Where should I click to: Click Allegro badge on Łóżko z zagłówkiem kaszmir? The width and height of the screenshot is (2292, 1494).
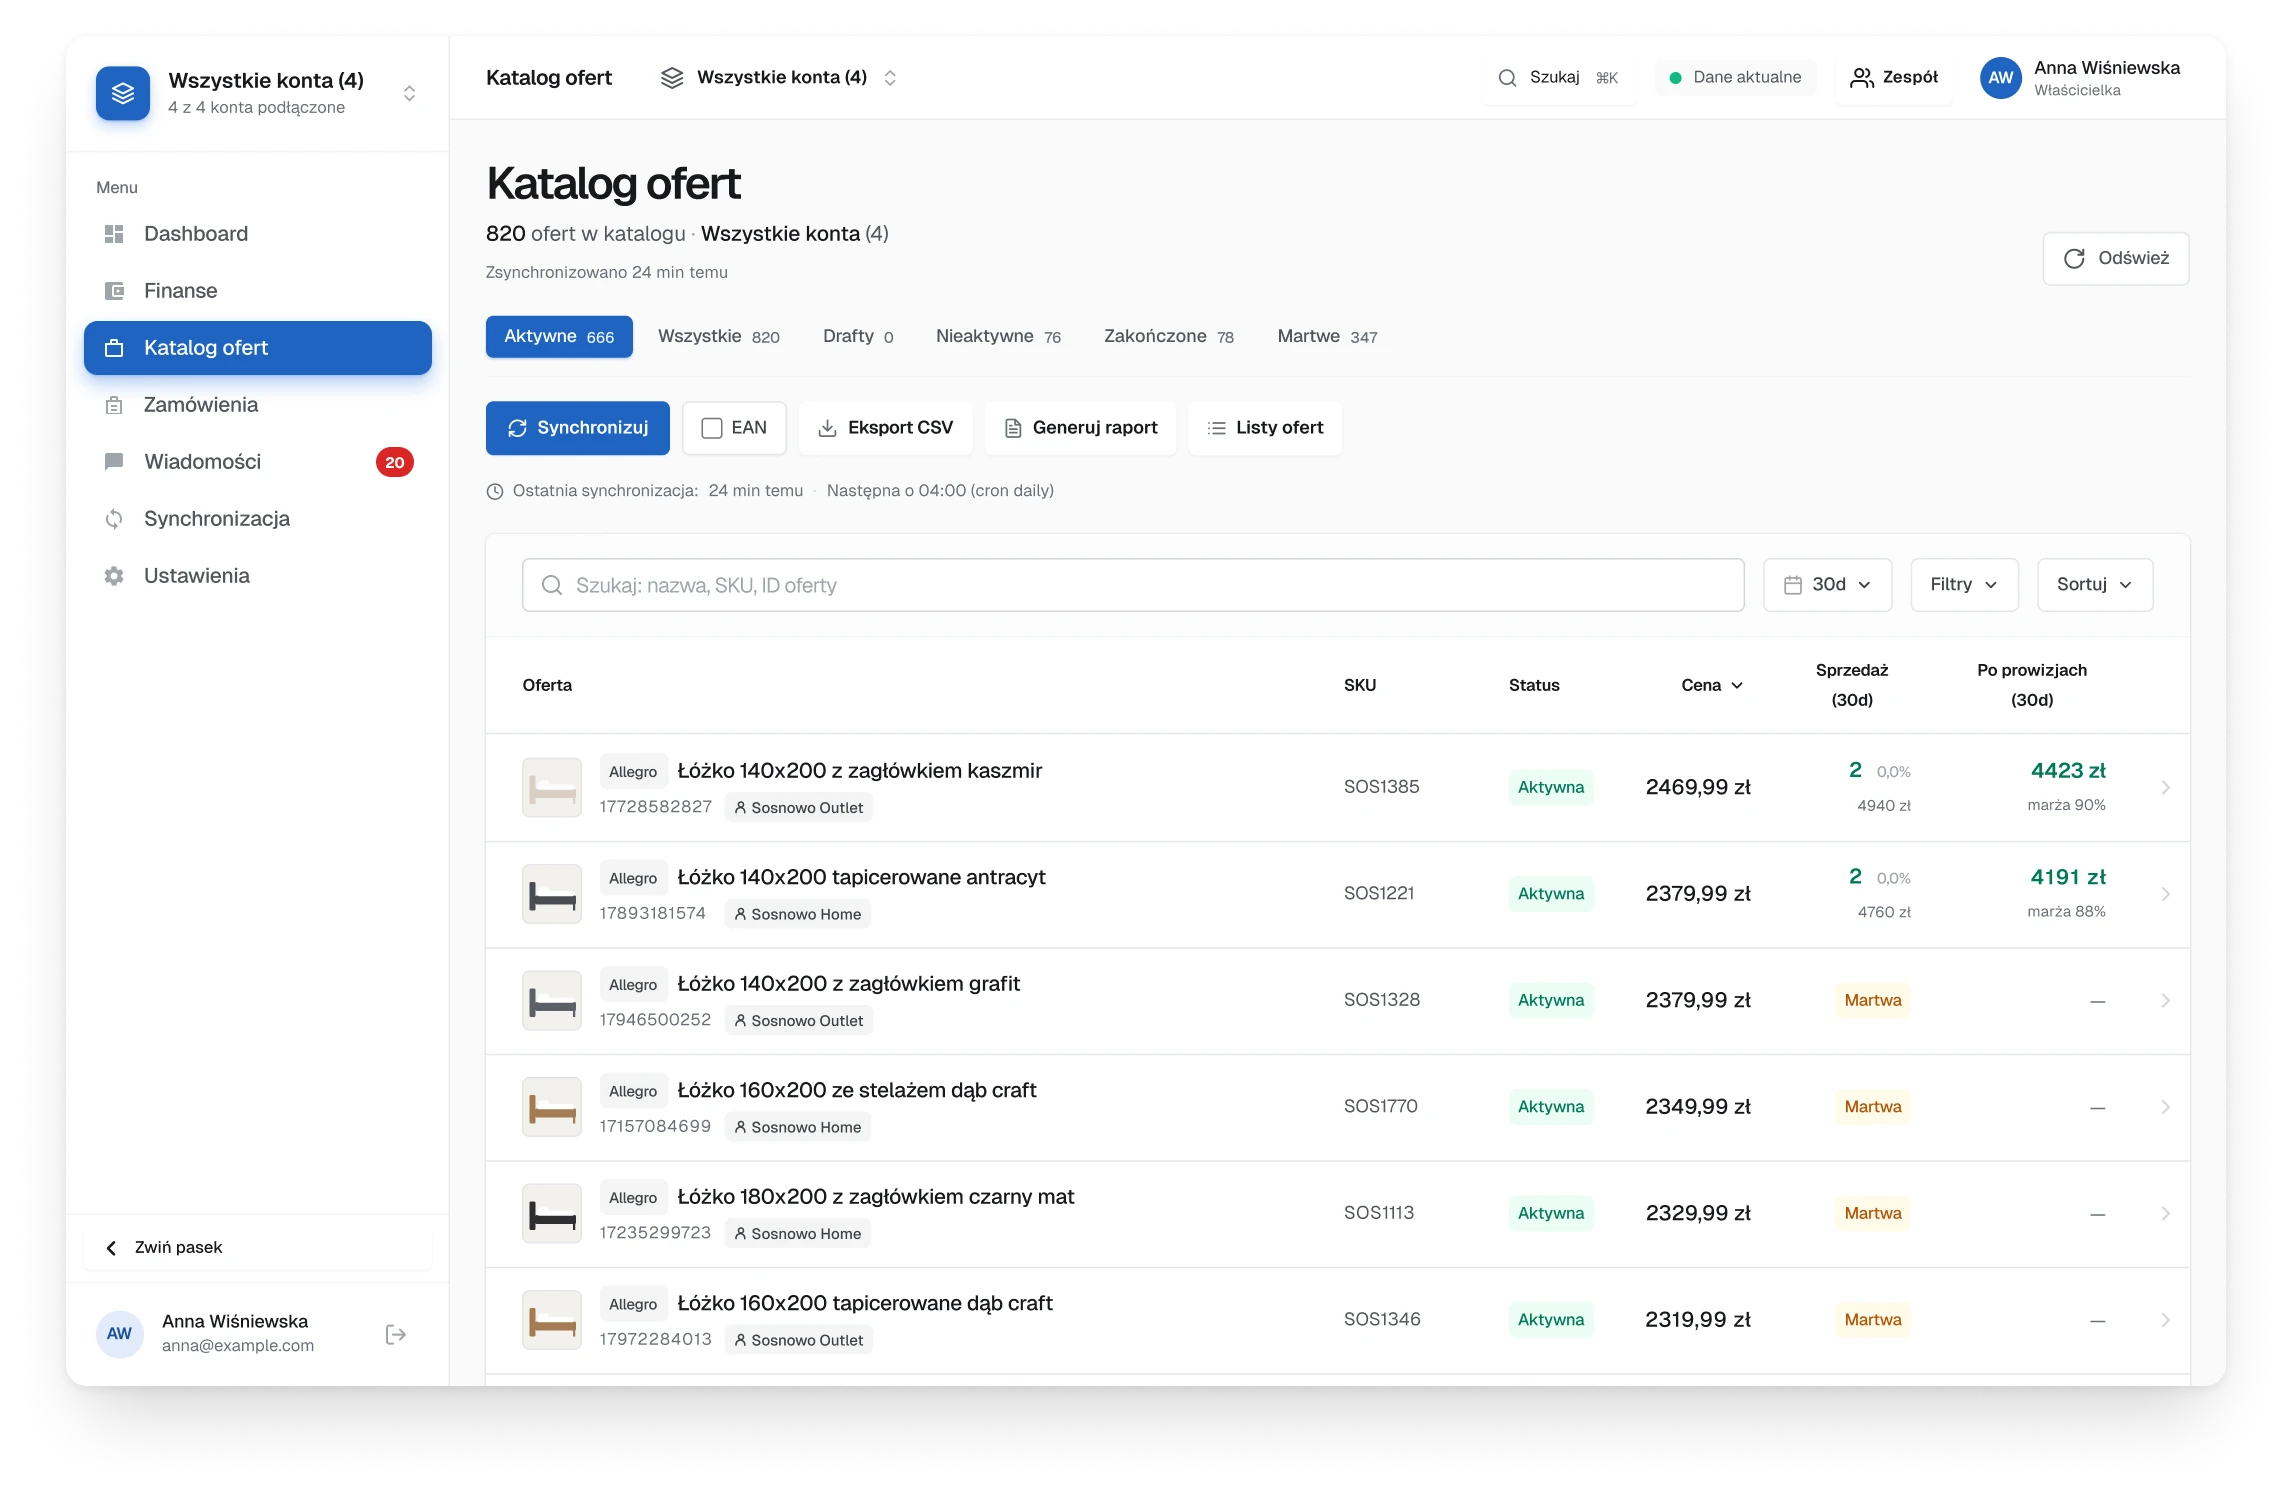click(633, 772)
